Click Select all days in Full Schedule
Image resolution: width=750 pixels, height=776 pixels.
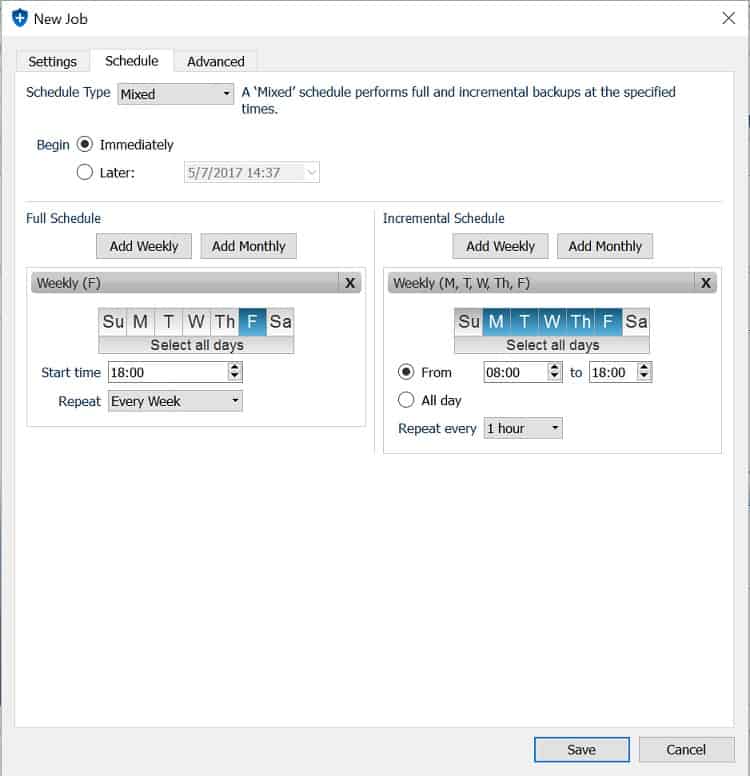(x=197, y=345)
